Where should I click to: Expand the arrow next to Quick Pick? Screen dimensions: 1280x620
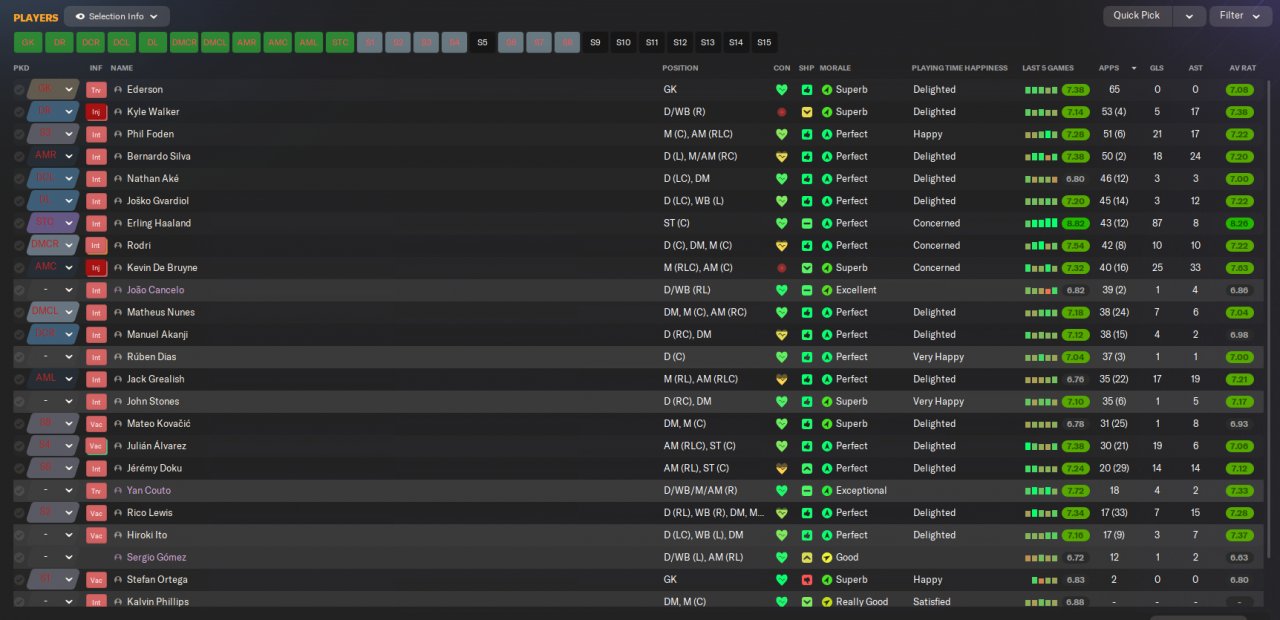coord(1189,16)
